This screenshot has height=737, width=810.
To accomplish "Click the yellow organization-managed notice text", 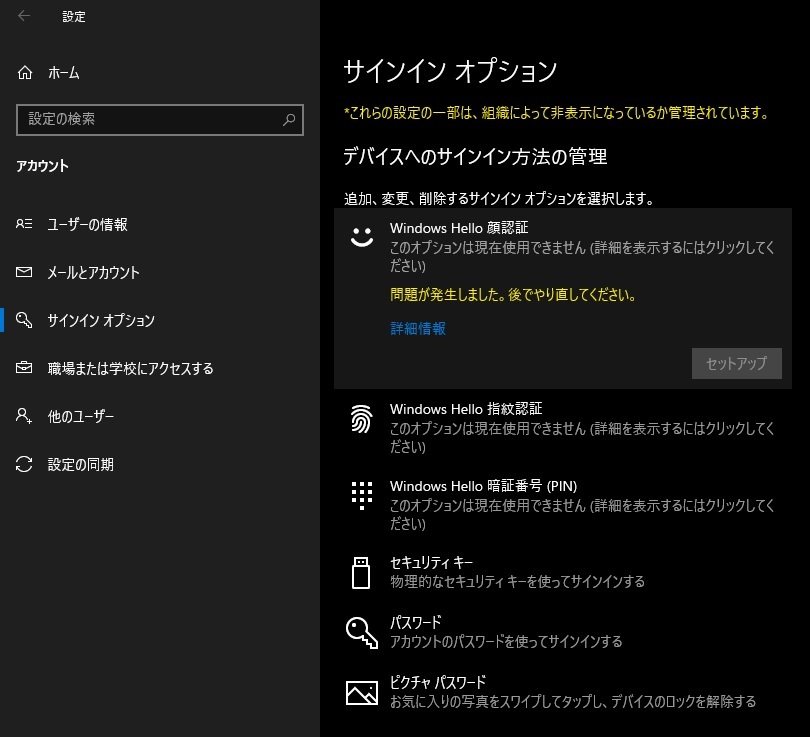I will [x=557, y=112].
